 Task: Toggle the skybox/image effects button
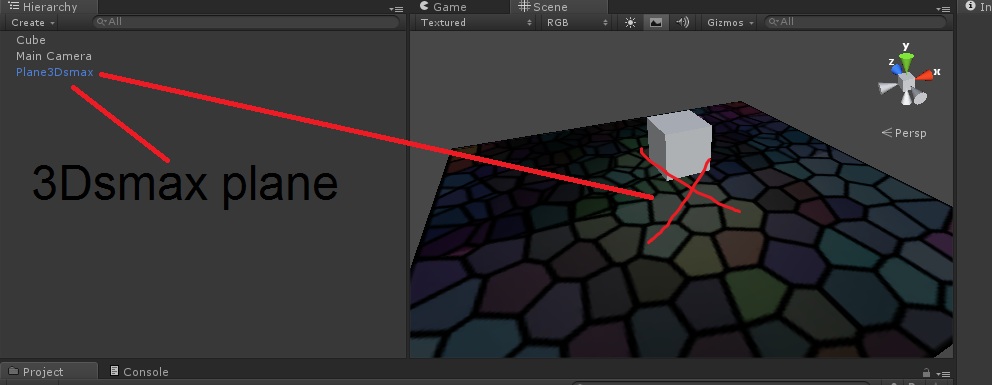click(x=655, y=22)
